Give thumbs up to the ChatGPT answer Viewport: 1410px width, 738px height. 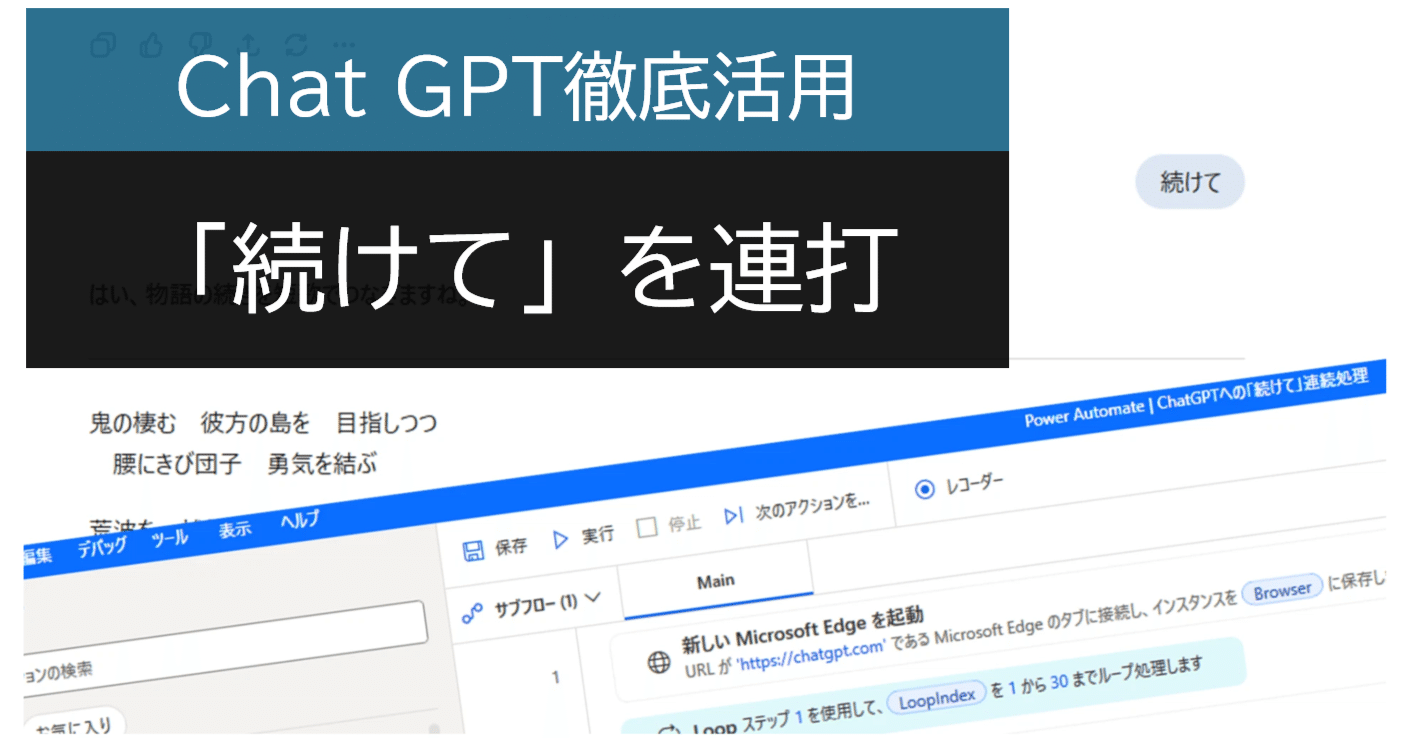tap(151, 44)
